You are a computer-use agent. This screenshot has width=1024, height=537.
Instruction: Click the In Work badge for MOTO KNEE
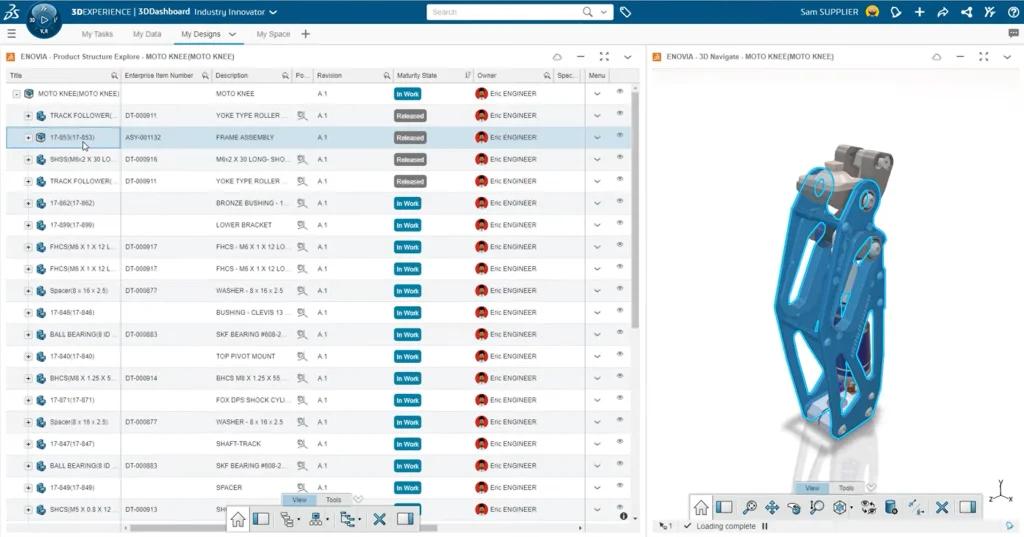tap(407, 94)
